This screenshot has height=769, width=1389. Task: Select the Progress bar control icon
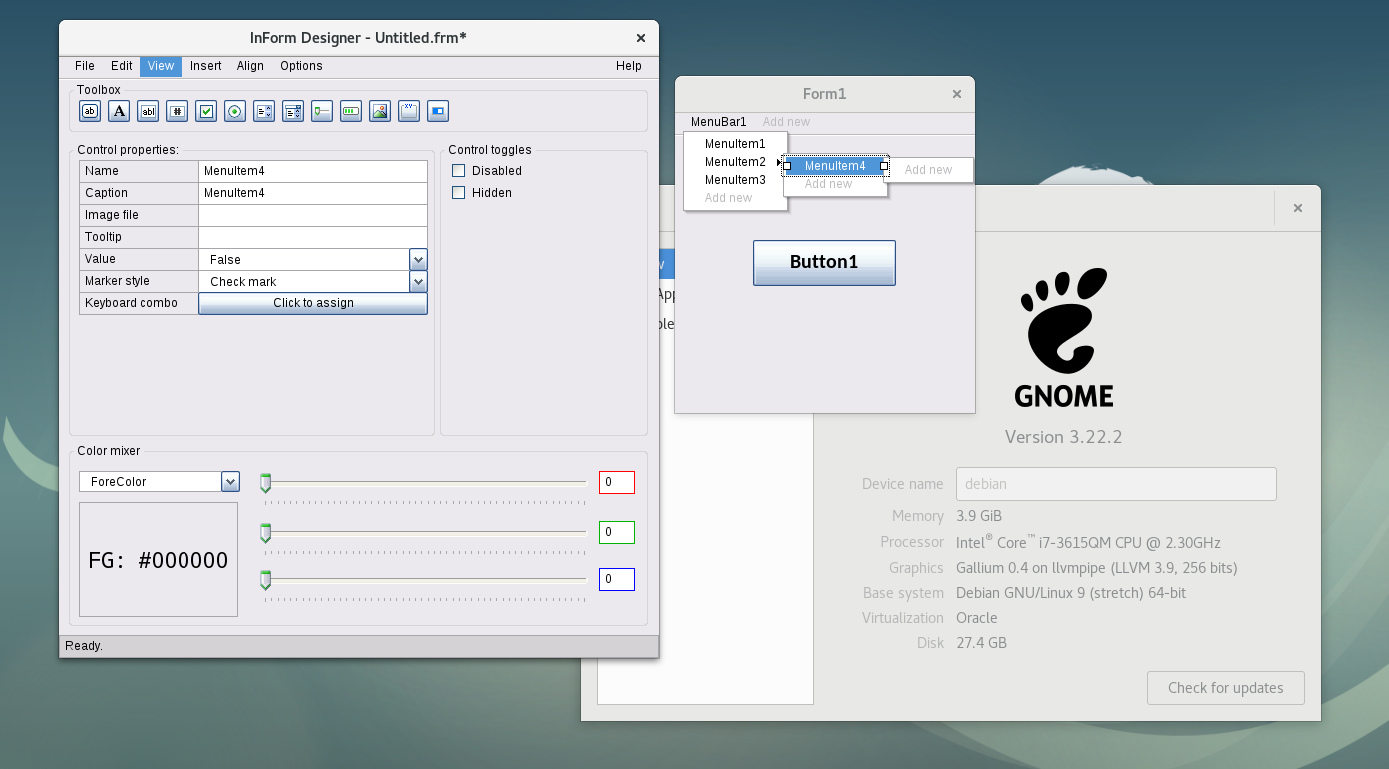point(351,111)
